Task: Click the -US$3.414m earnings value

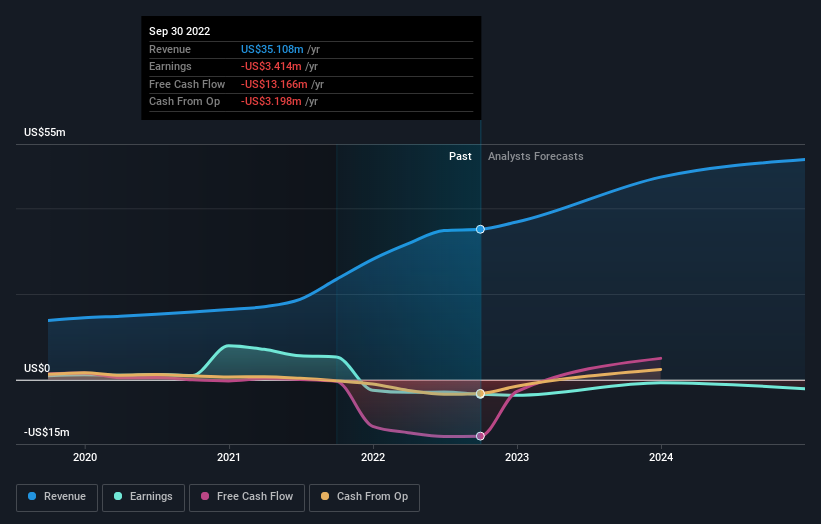Action: point(271,66)
